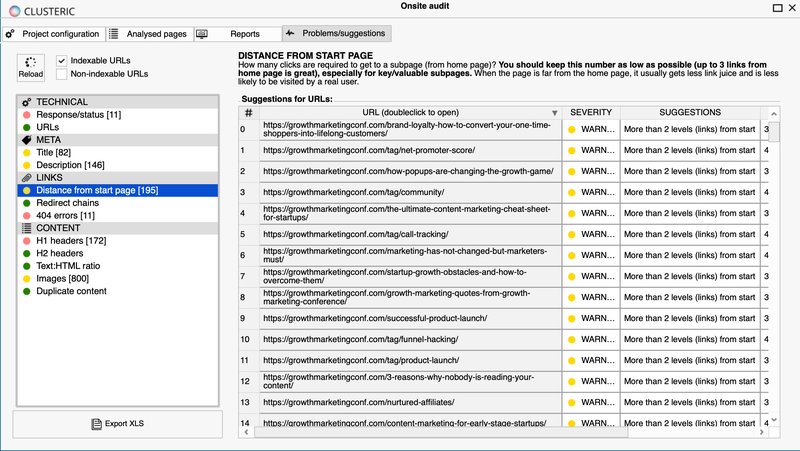This screenshot has height=451, width=800.
Task: Click the spreadsheet icon on Export XLS
Action: [96, 424]
